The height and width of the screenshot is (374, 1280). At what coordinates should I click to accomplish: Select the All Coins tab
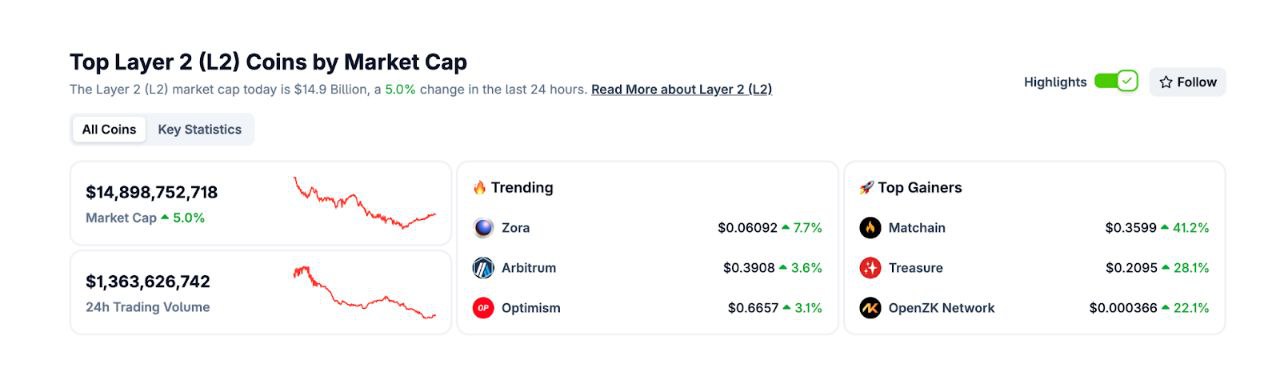pyautogui.click(x=109, y=129)
